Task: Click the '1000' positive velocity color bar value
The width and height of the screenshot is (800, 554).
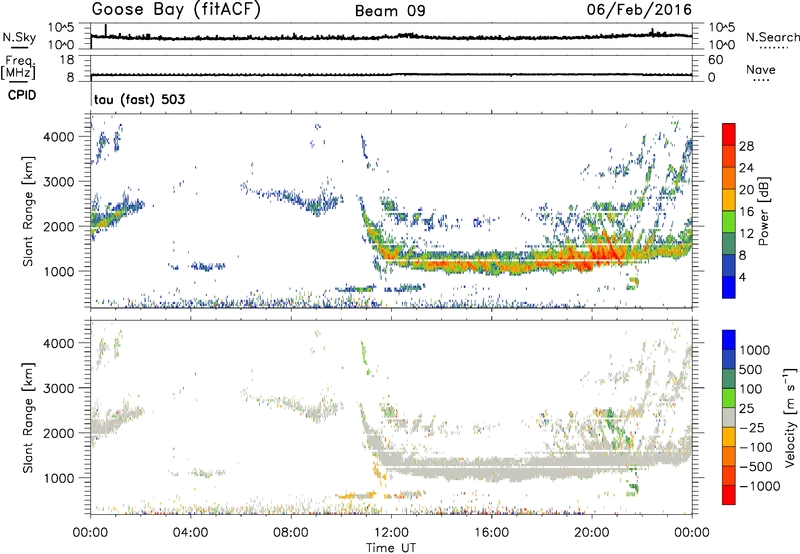Action: click(x=755, y=350)
